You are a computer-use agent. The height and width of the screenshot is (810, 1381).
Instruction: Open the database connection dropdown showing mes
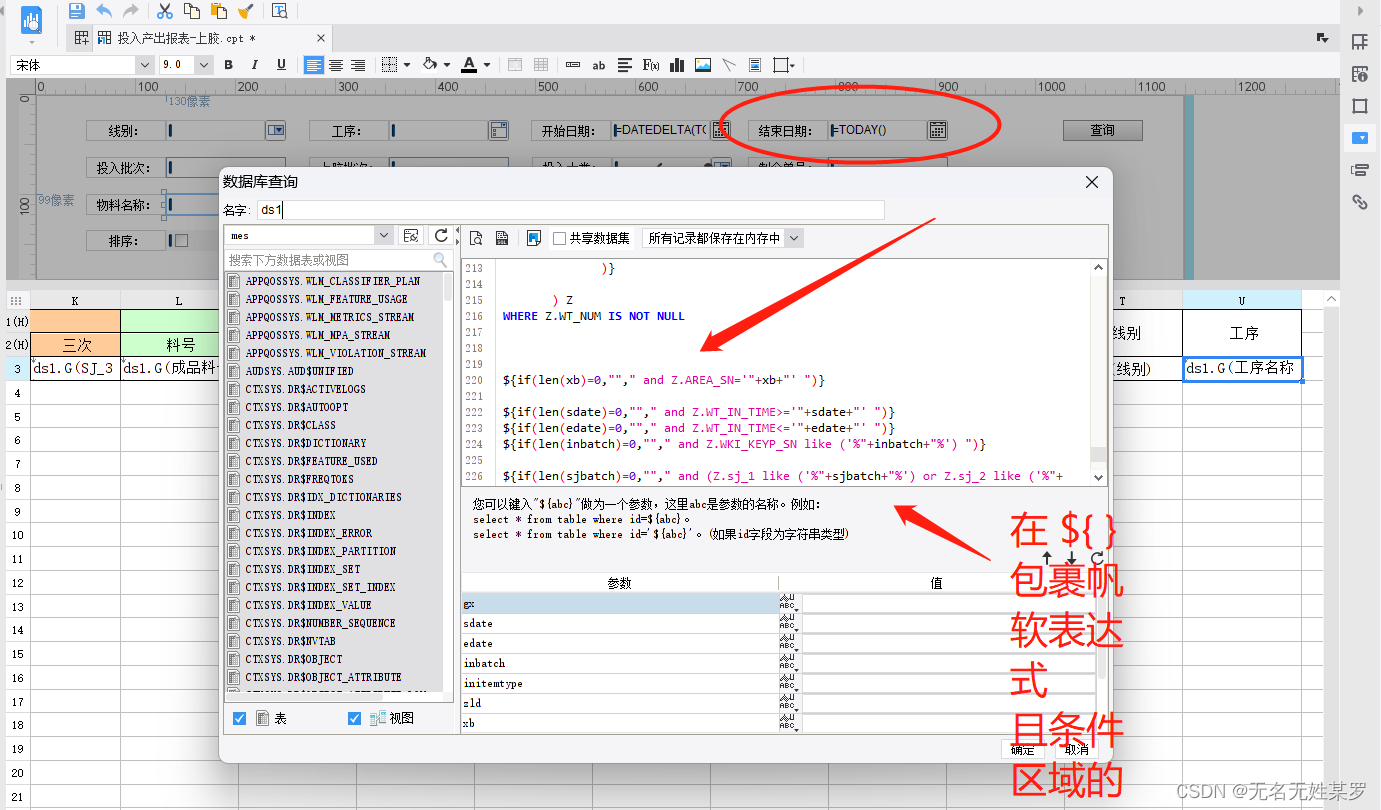click(x=384, y=235)
